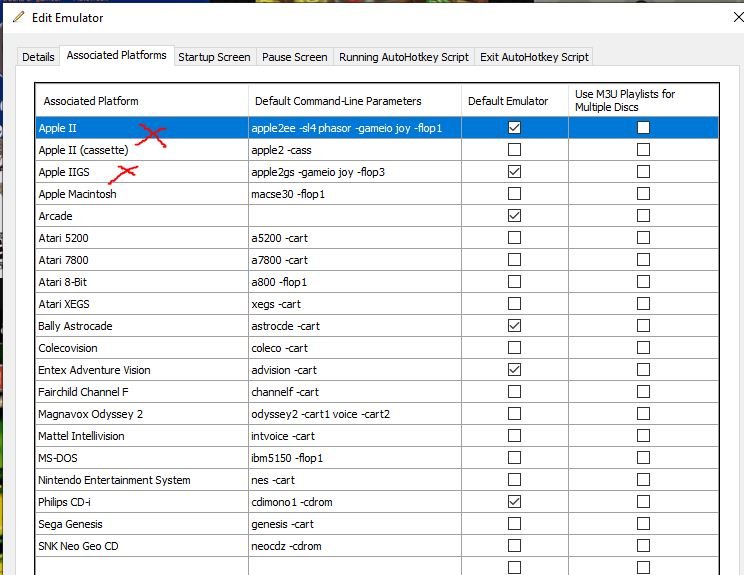Enable Default Emulator for Apple II (cassette)
The image size is (744, 575).
coord(514,149)
